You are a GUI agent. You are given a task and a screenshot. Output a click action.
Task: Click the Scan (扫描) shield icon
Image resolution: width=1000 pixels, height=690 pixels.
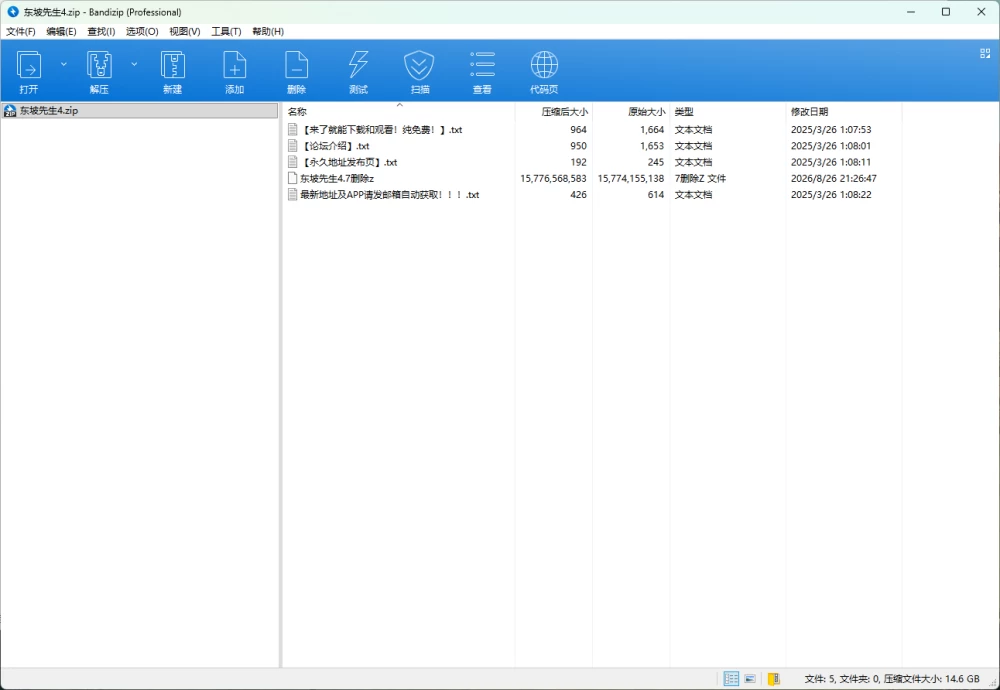[x=420, y=66]
